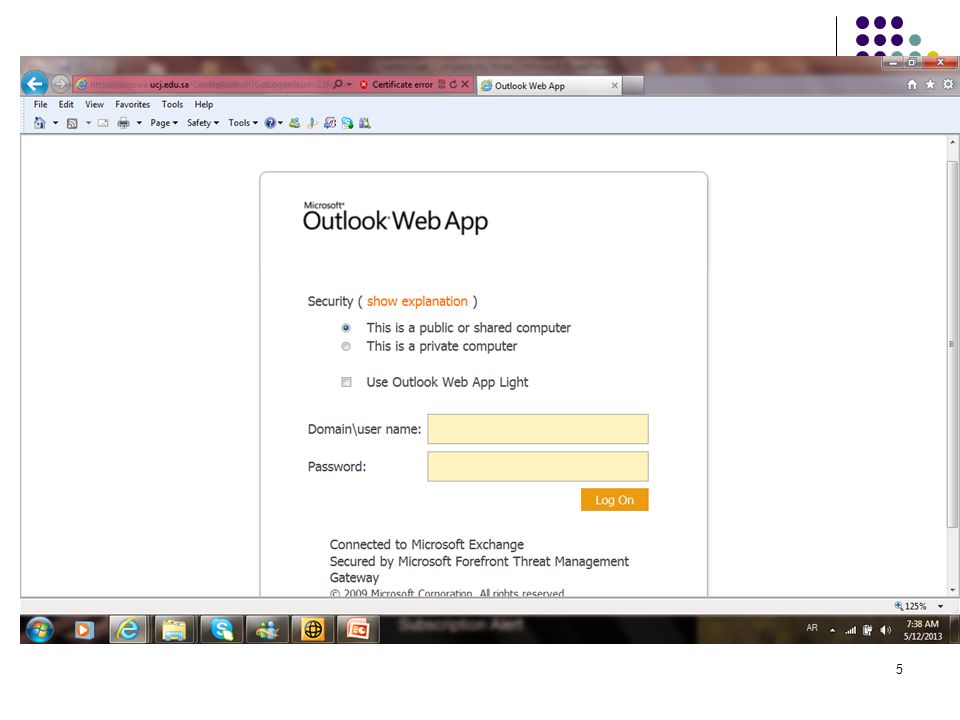Click the scrollbar down arrow
The width and height of the screenshot is (960, 720).
(952, 591)
